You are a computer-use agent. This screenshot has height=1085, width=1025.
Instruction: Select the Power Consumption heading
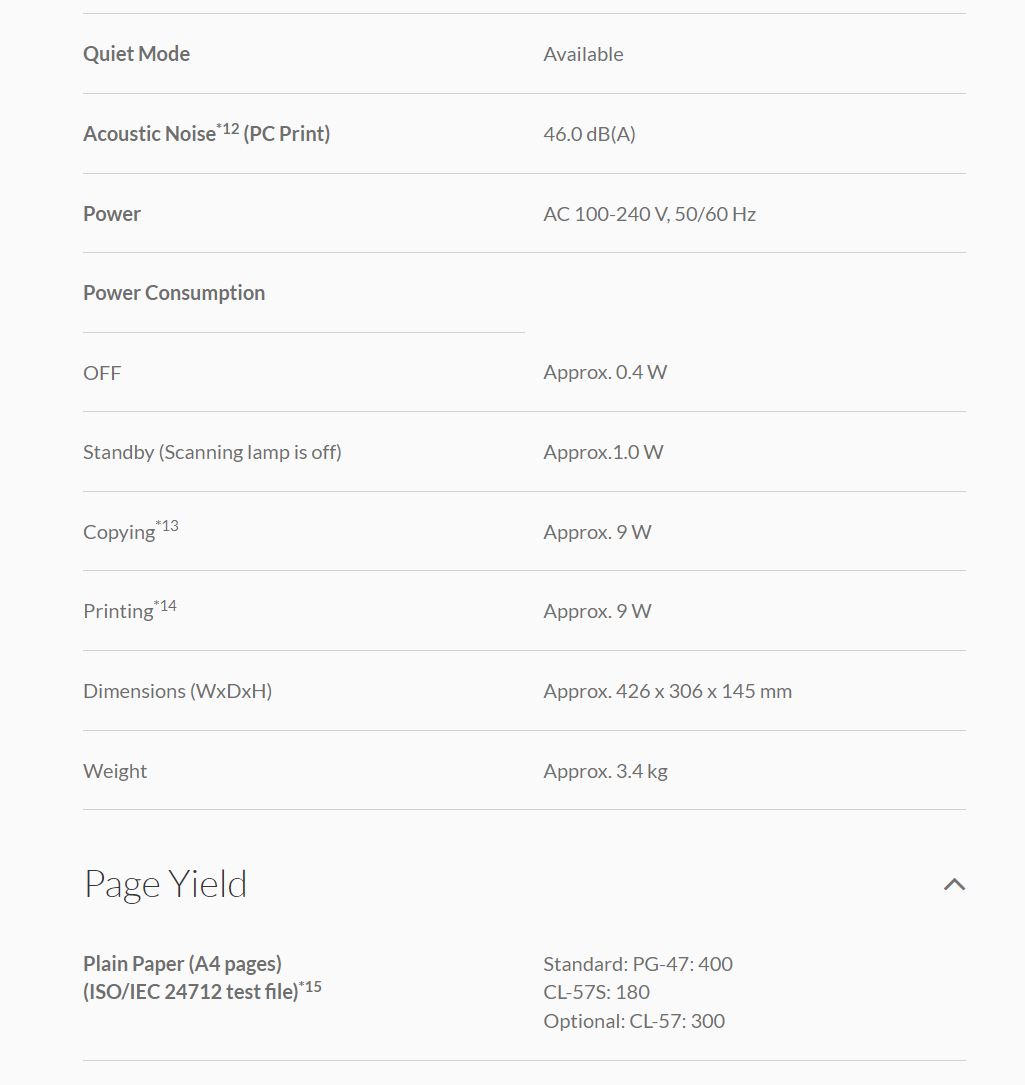(x=174, y=293)
